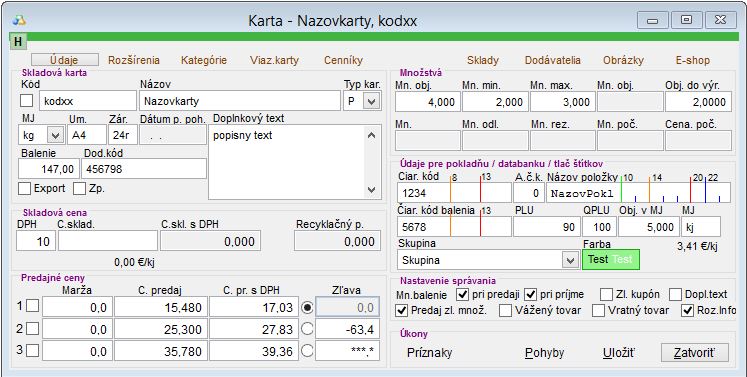The width and height of the screenshot is (747, 377).
Task: Enable the Zl. kupón checkbox
Action: [606, 294]
